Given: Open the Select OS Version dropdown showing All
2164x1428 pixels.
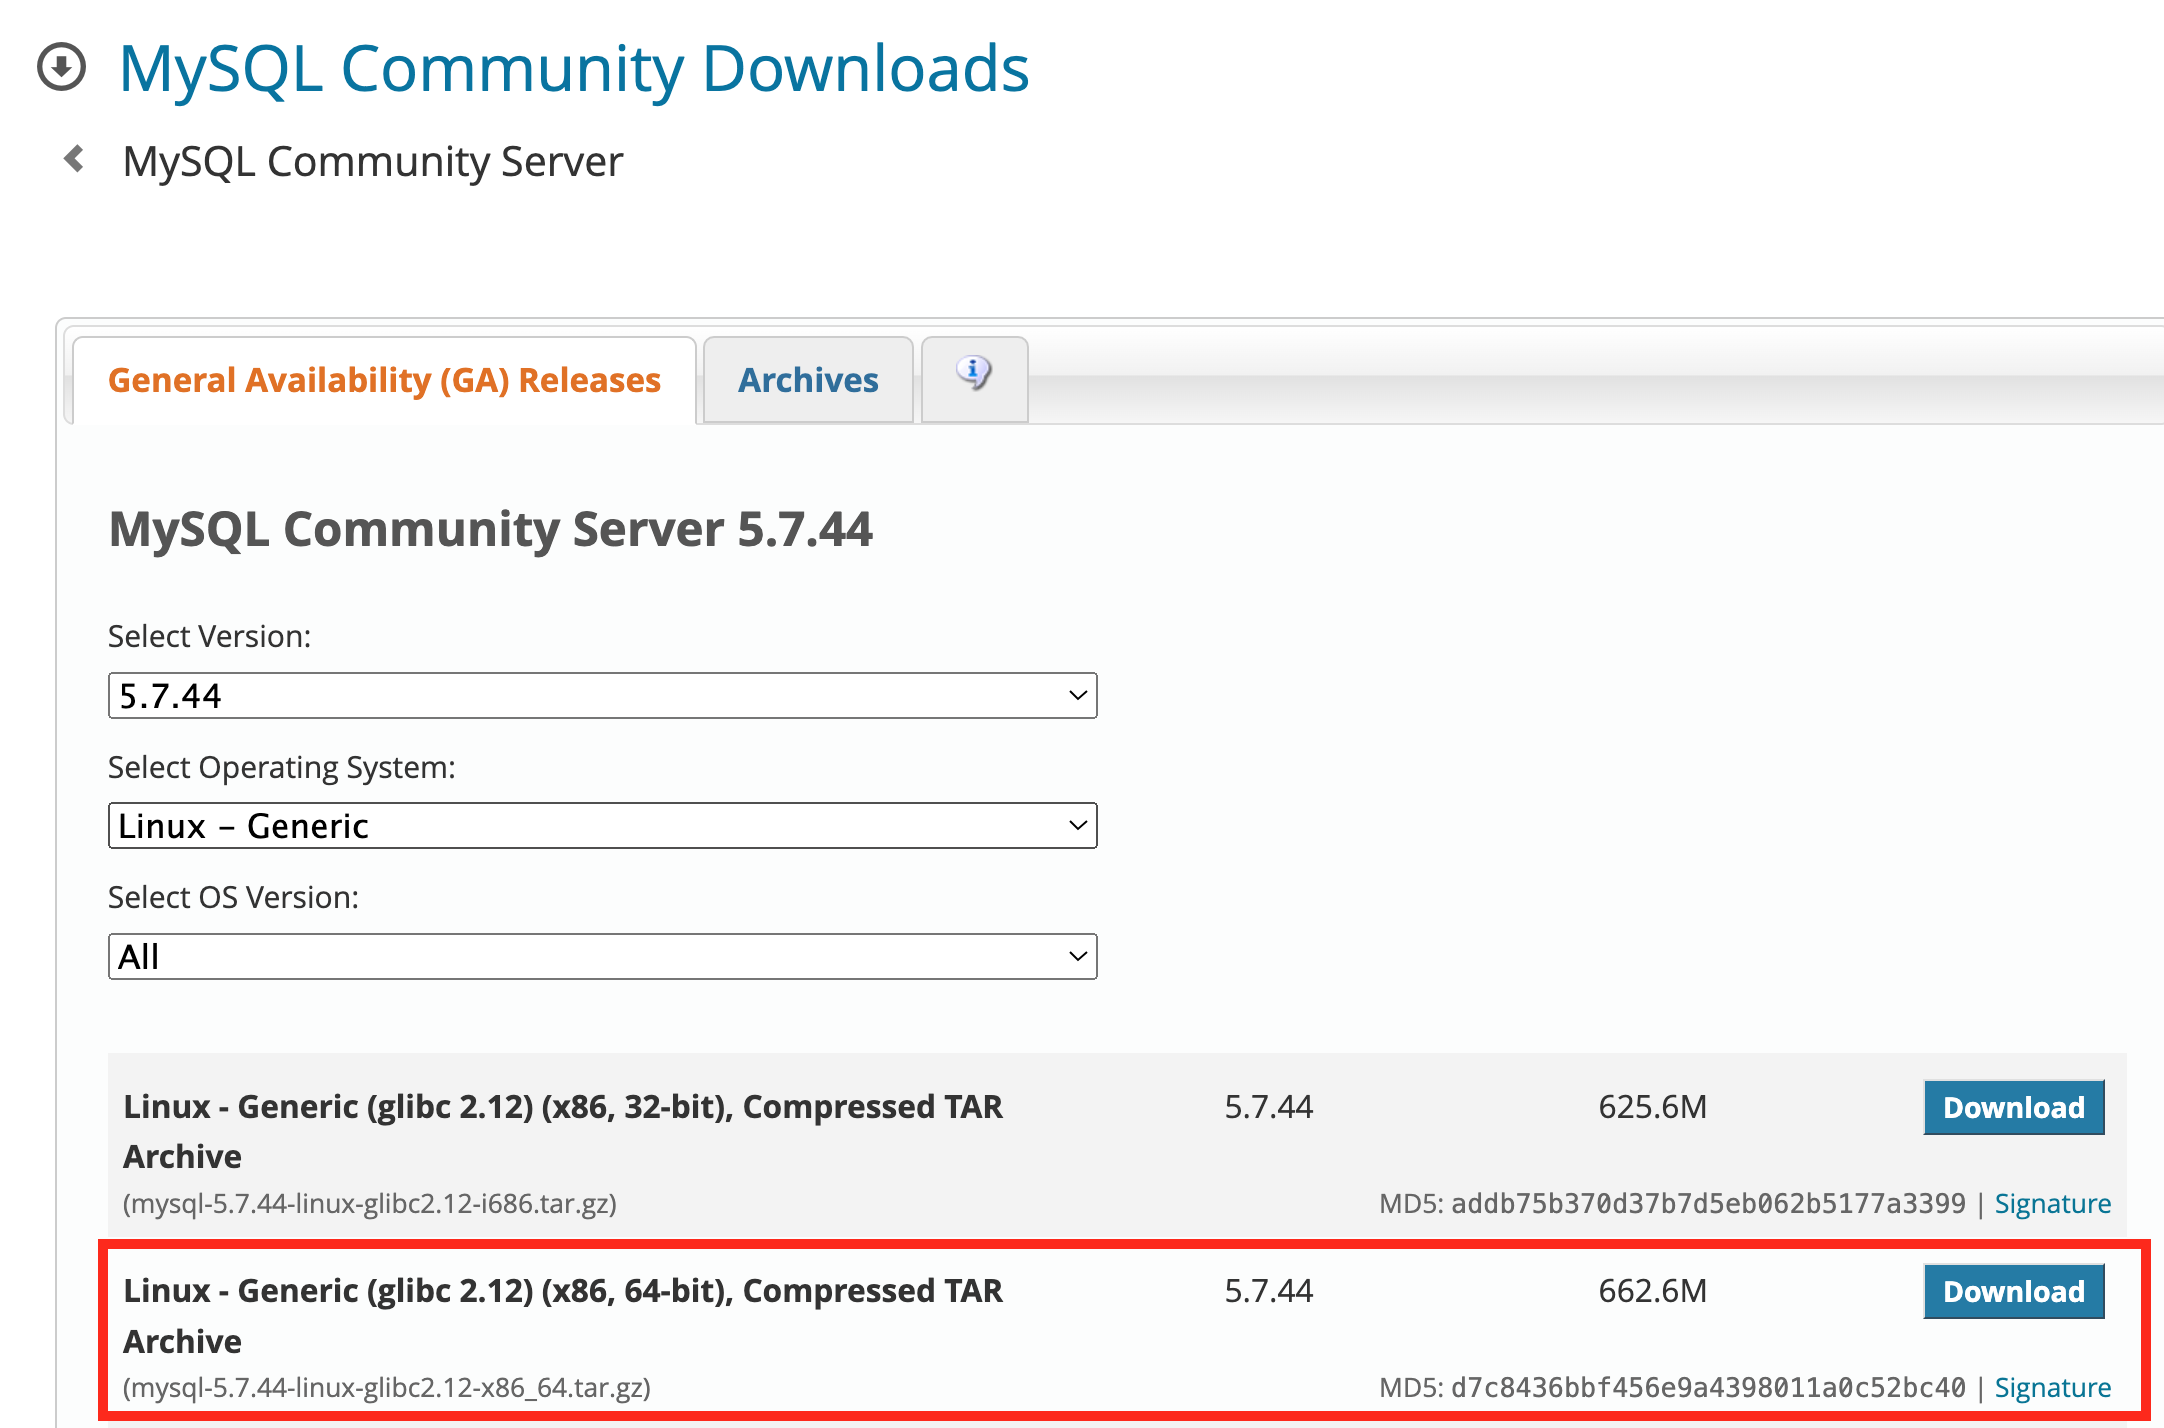Looking at the screenshot, I should (603, 957).
